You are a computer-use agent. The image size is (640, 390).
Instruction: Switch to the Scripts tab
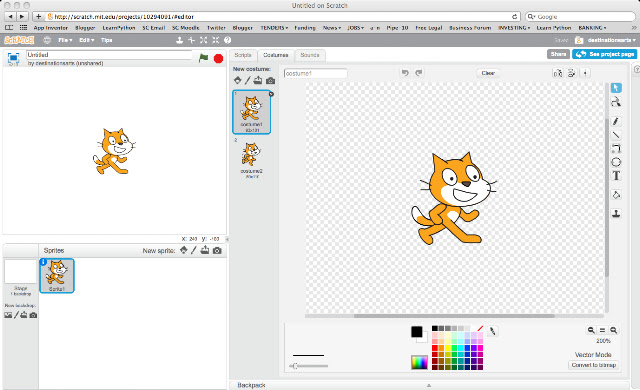(x=243, y=55)
